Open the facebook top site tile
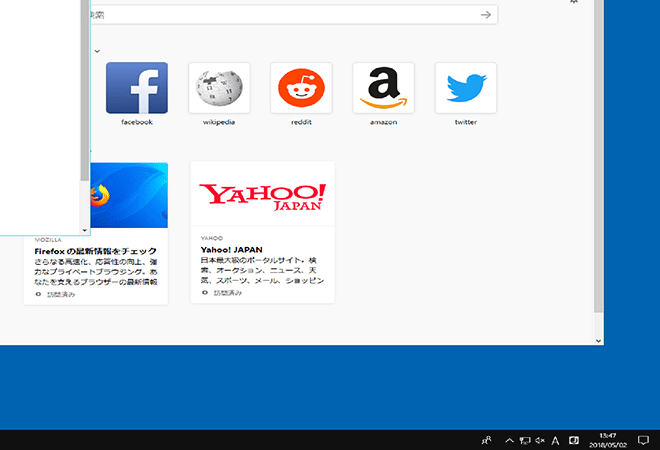Viewport: 660px width, 450px height. (x=137, y=88)
